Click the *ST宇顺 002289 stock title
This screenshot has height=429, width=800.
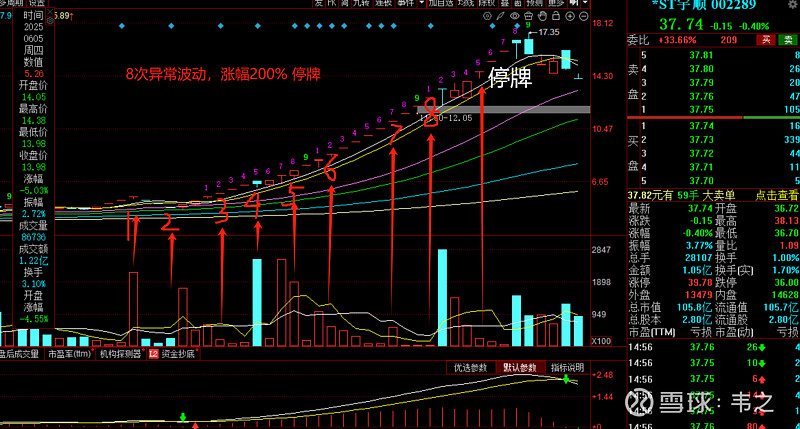[713, 5]
